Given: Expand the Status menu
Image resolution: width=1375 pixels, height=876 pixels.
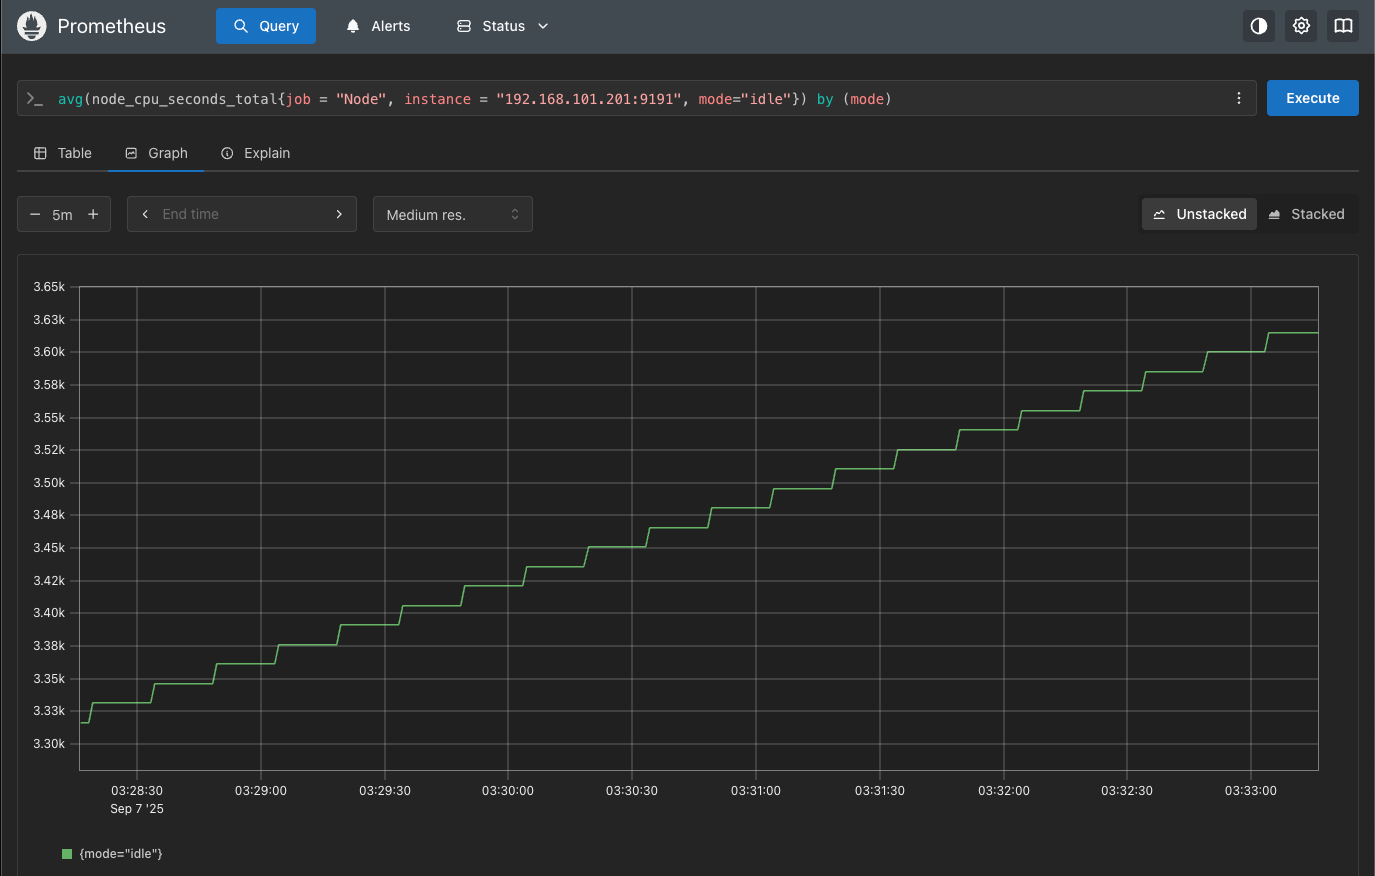Looking at the screenshot, I should (503, 26).
